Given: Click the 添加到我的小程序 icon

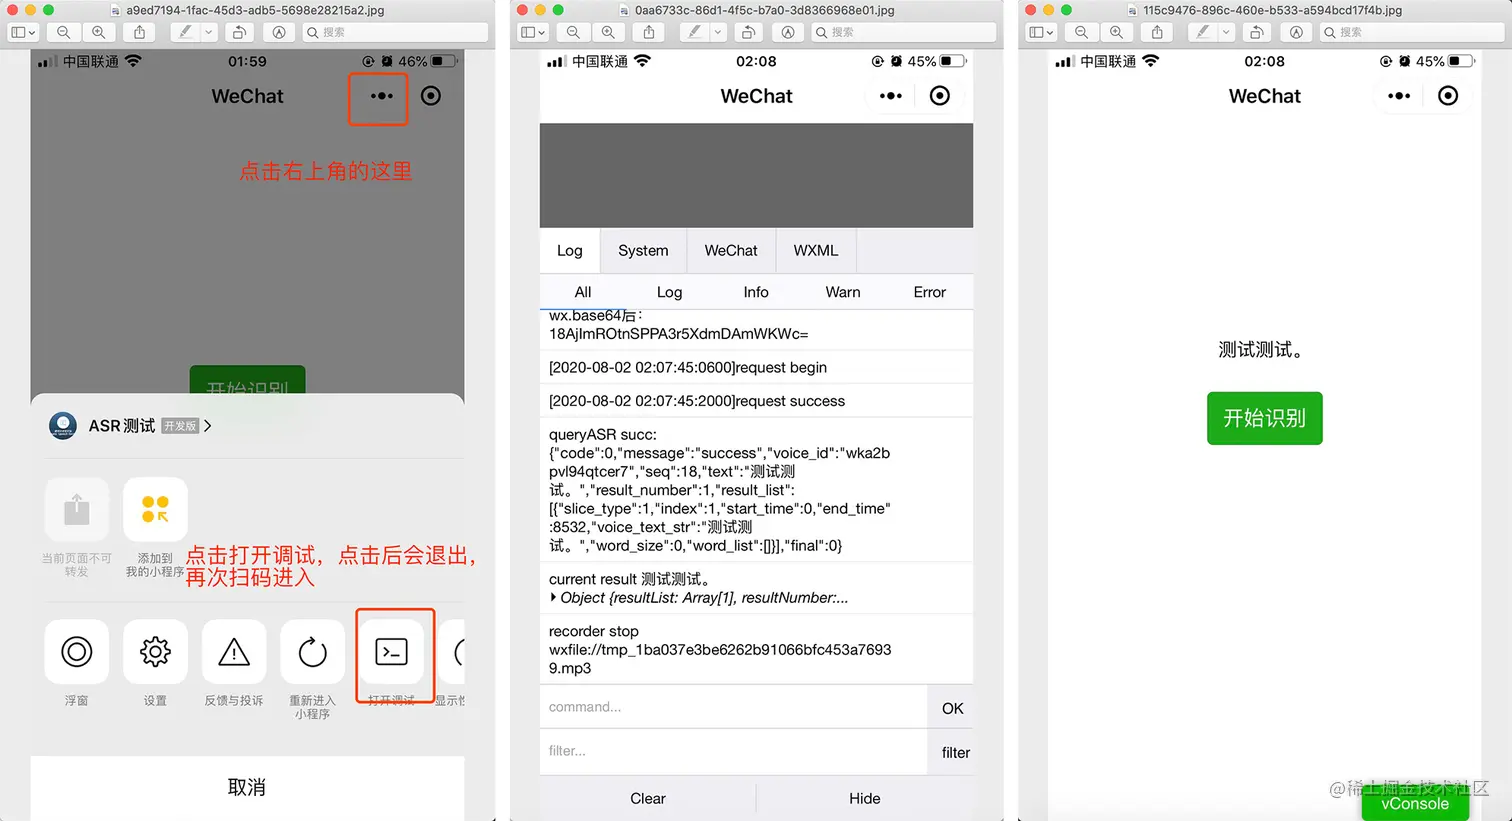Looking at the screenshot, I should point(155,510).
